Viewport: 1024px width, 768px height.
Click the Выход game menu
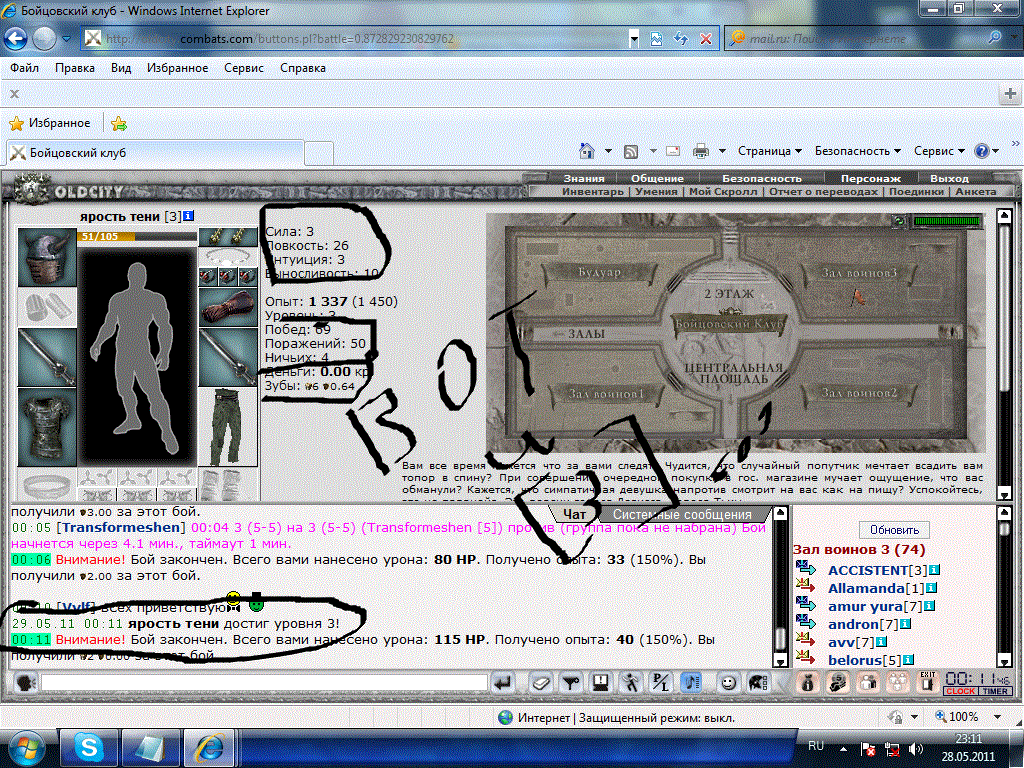coord(949,178)
